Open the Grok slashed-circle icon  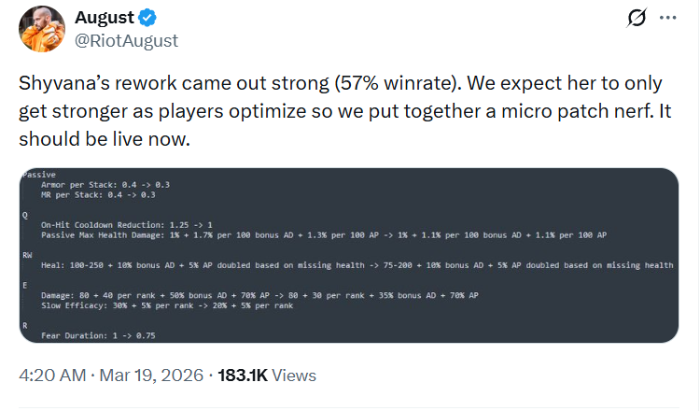(x=634, y=18)
